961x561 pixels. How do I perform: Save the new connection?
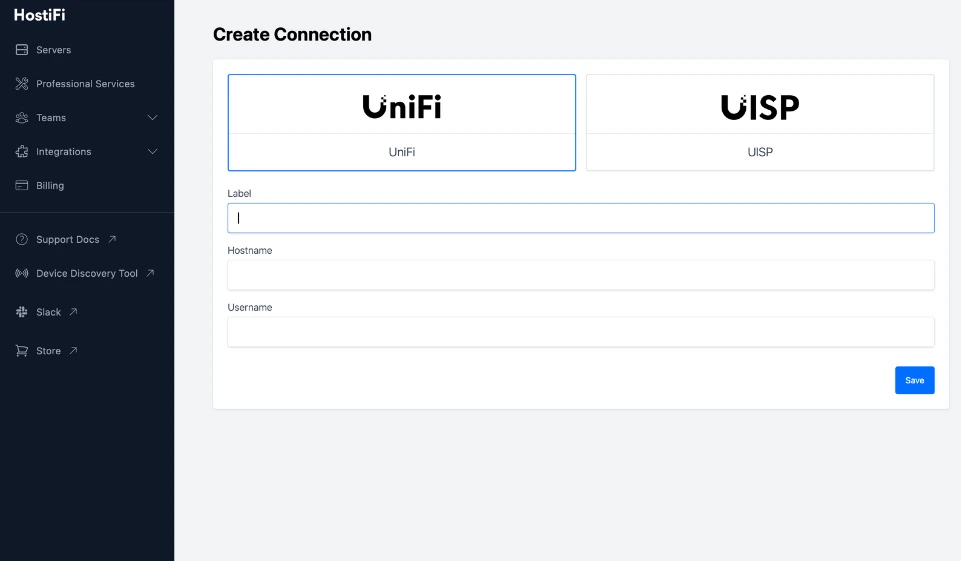pyautogui.click(x=914, y=380)
